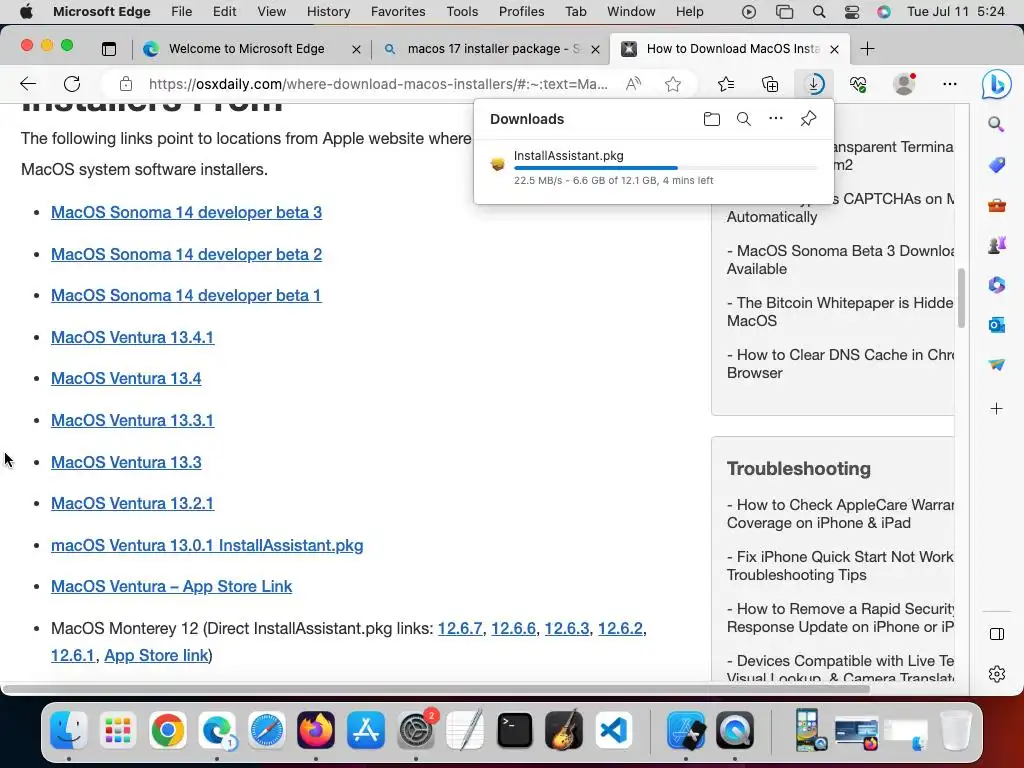Open MacOS Ventura App Store Link
The height and width of the screenshot is (768, 1024).
coord(171,586)
